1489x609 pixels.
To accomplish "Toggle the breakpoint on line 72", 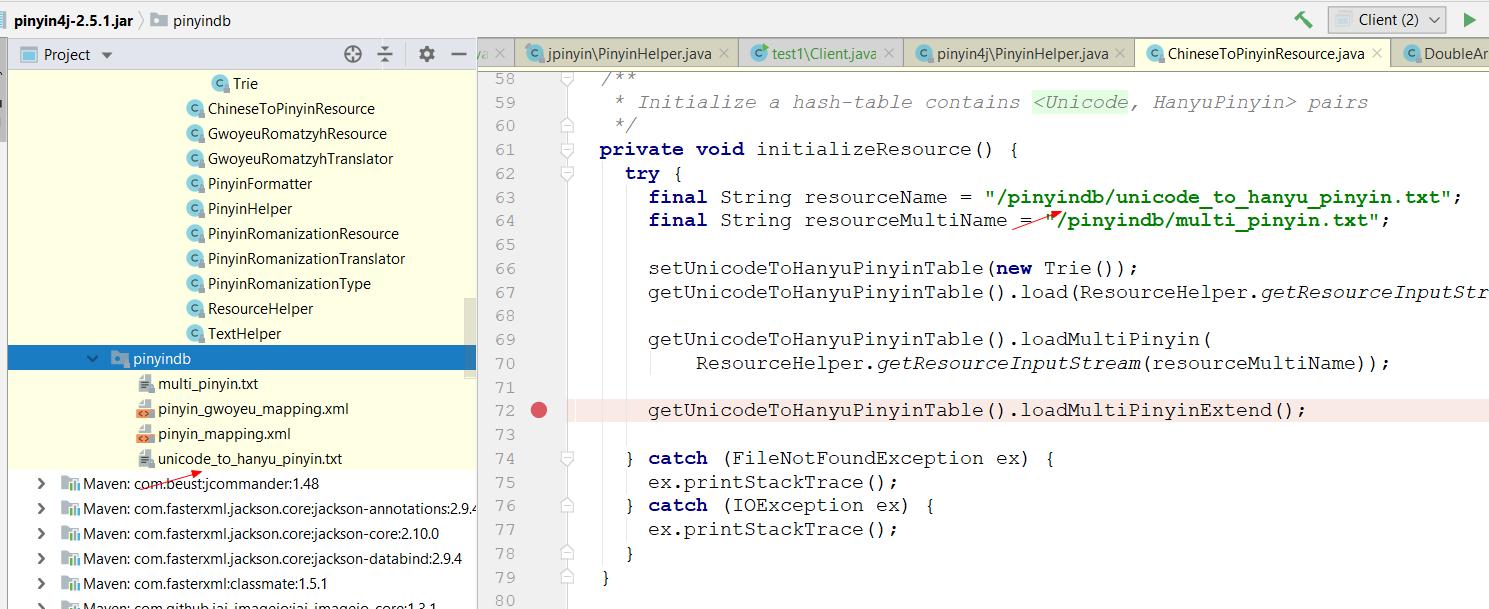I will click(539, 410).
